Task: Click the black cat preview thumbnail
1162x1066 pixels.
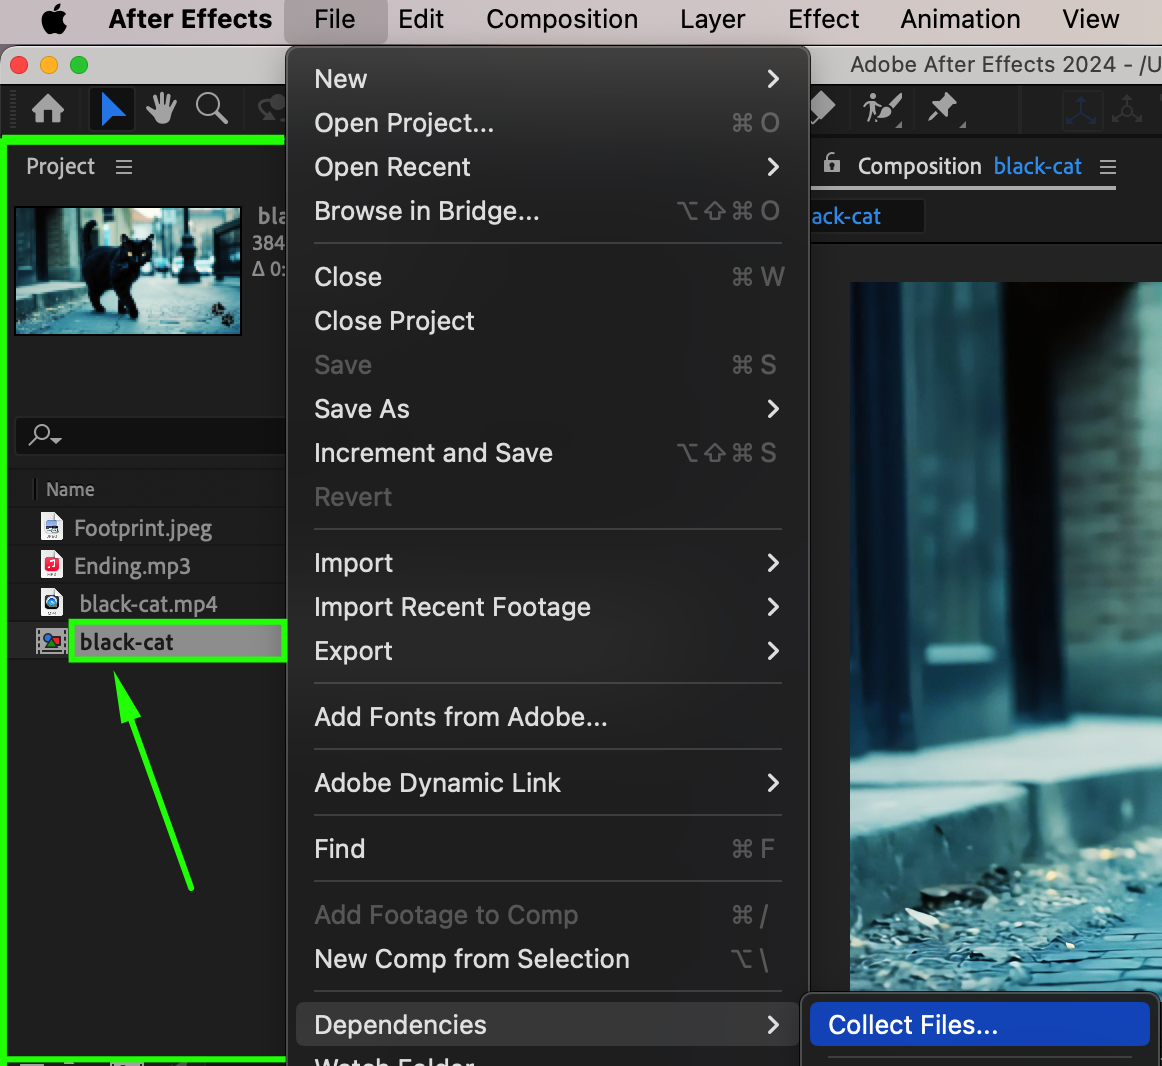Action: click(x=127, y=271)
